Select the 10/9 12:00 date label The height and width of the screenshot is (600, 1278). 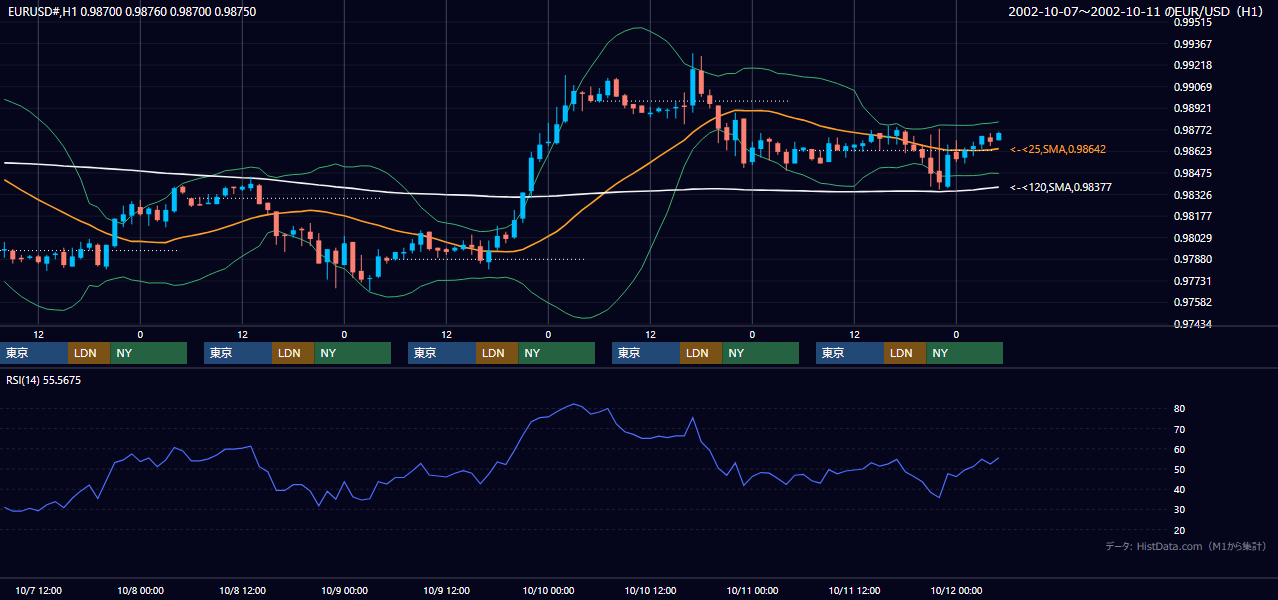coord(447,591)
